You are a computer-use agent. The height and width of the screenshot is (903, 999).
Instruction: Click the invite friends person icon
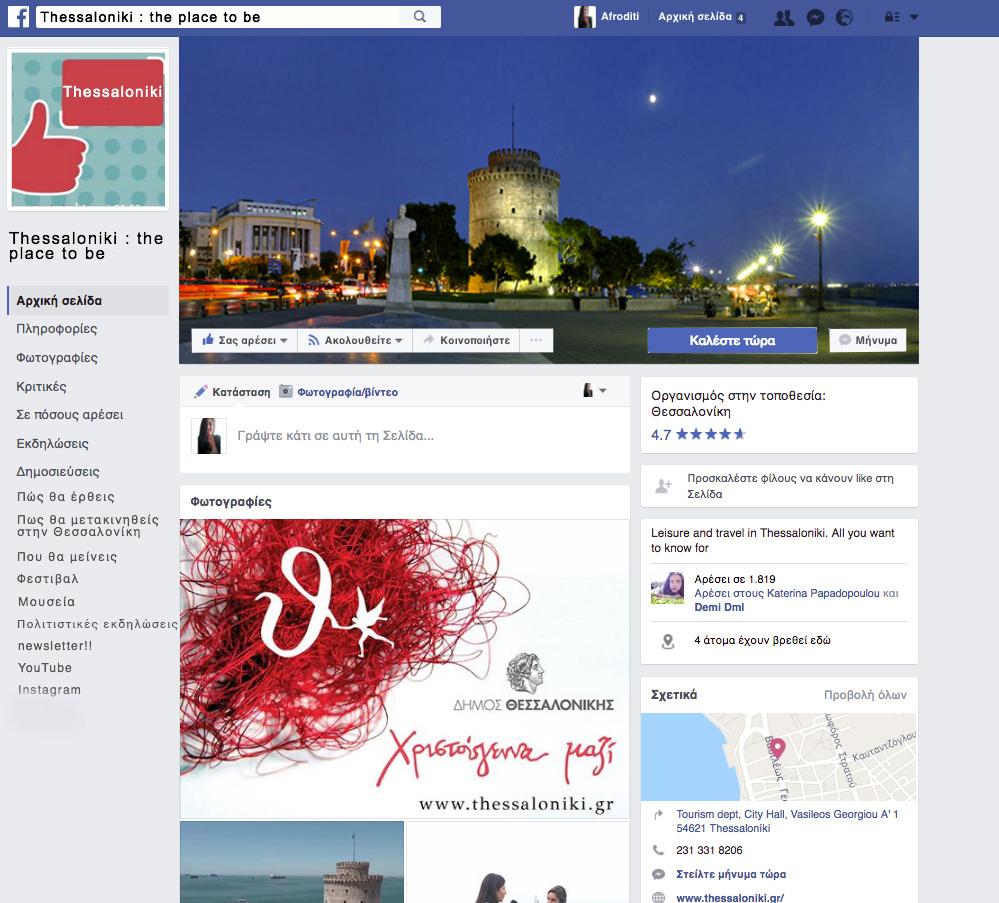663,486
